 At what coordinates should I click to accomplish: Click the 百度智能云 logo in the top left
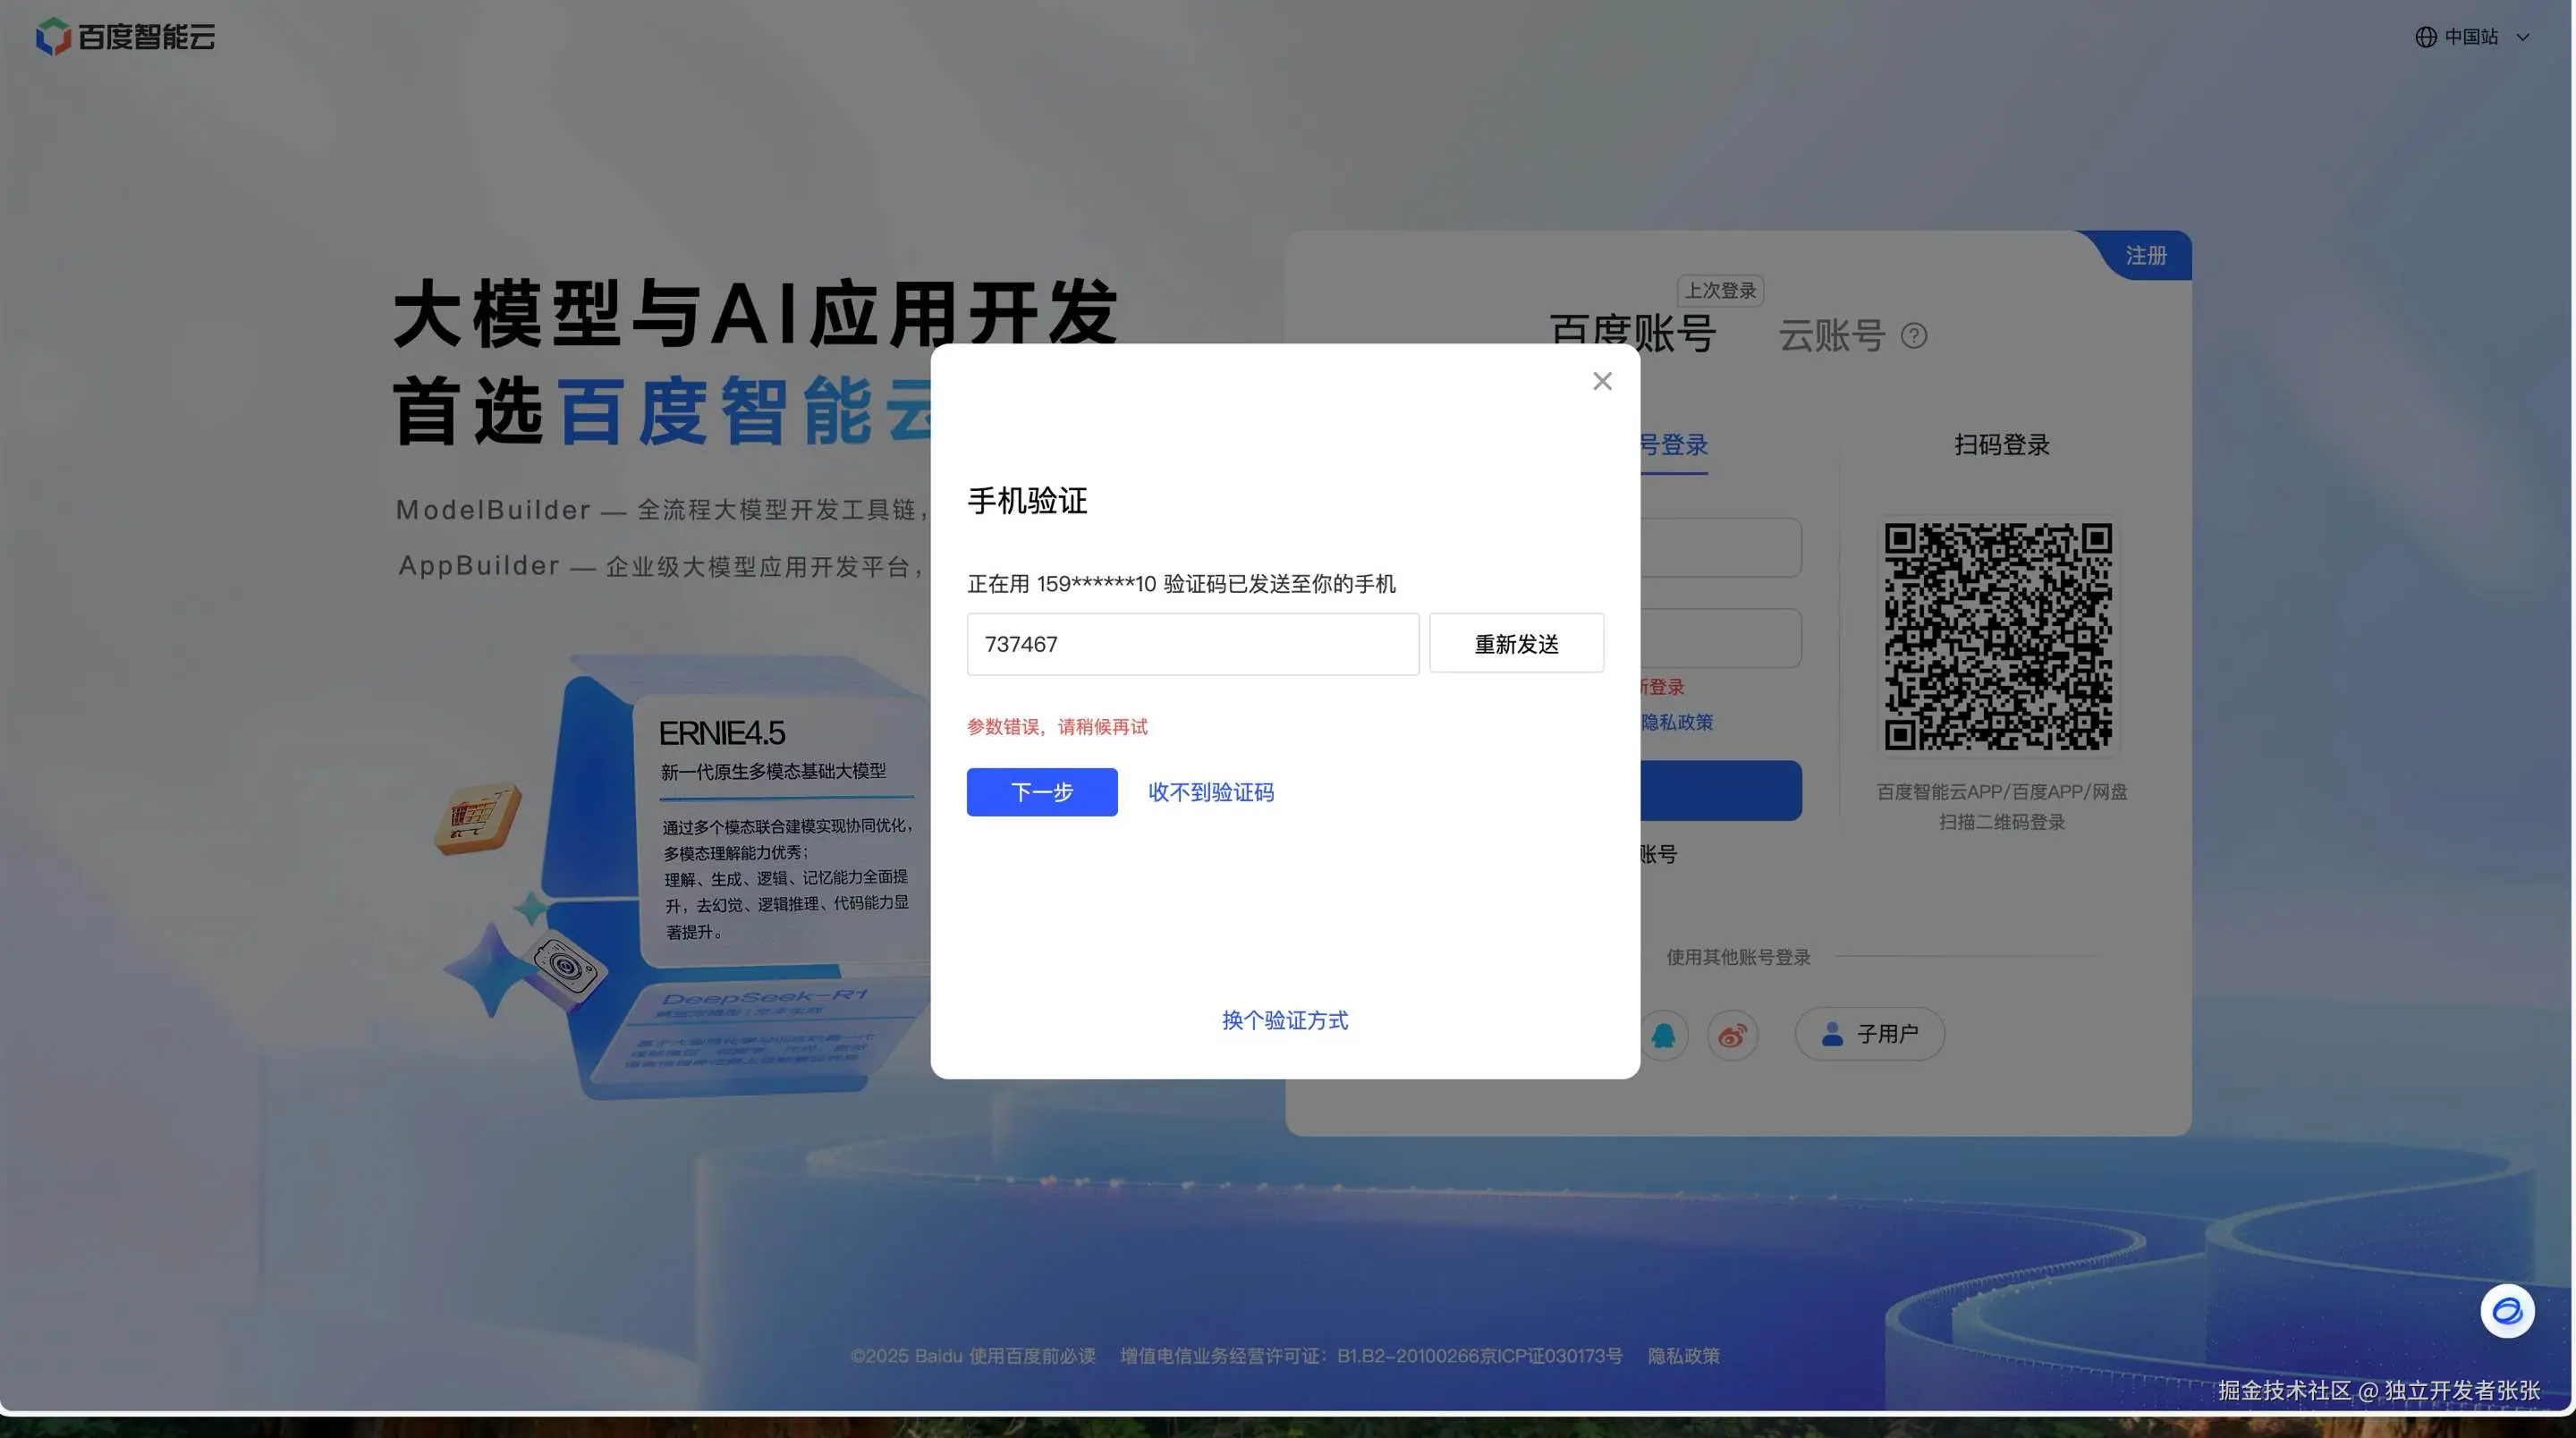pos(124,36)
